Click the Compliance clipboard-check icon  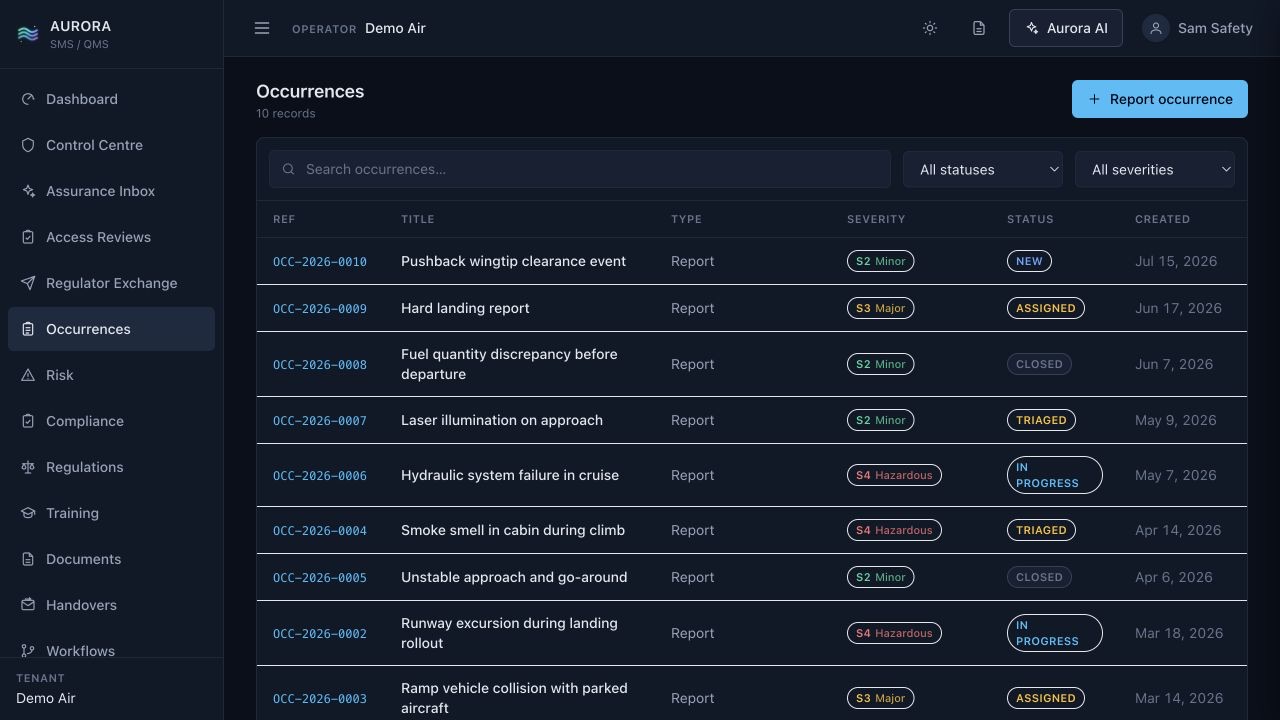28,421
